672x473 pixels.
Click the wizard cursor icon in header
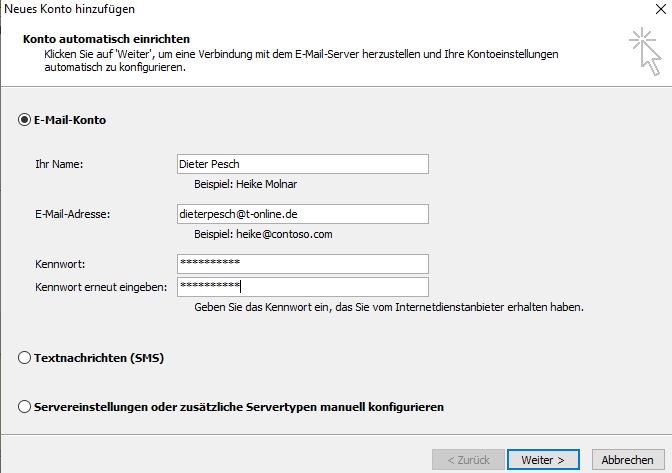[645, 51]
